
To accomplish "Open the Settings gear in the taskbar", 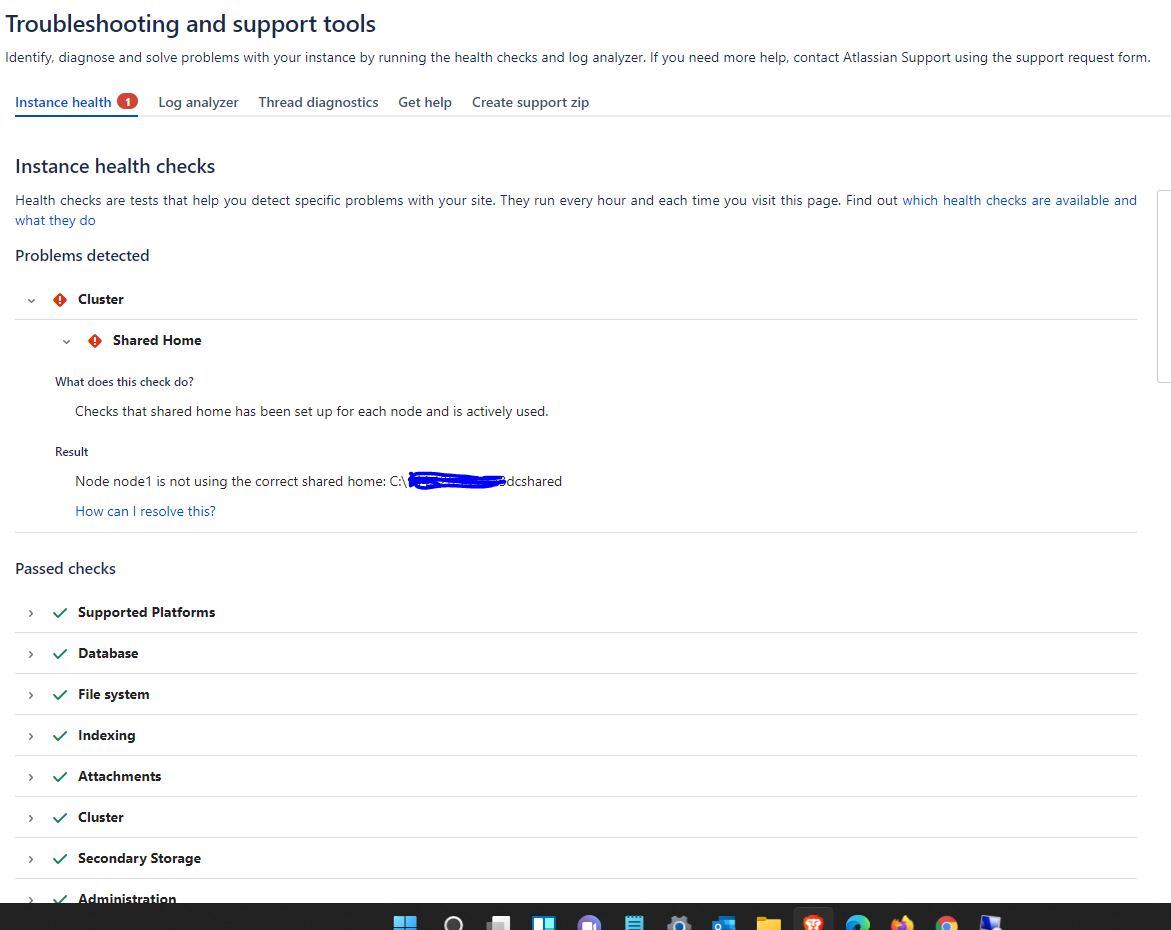I will coord(679,923).
